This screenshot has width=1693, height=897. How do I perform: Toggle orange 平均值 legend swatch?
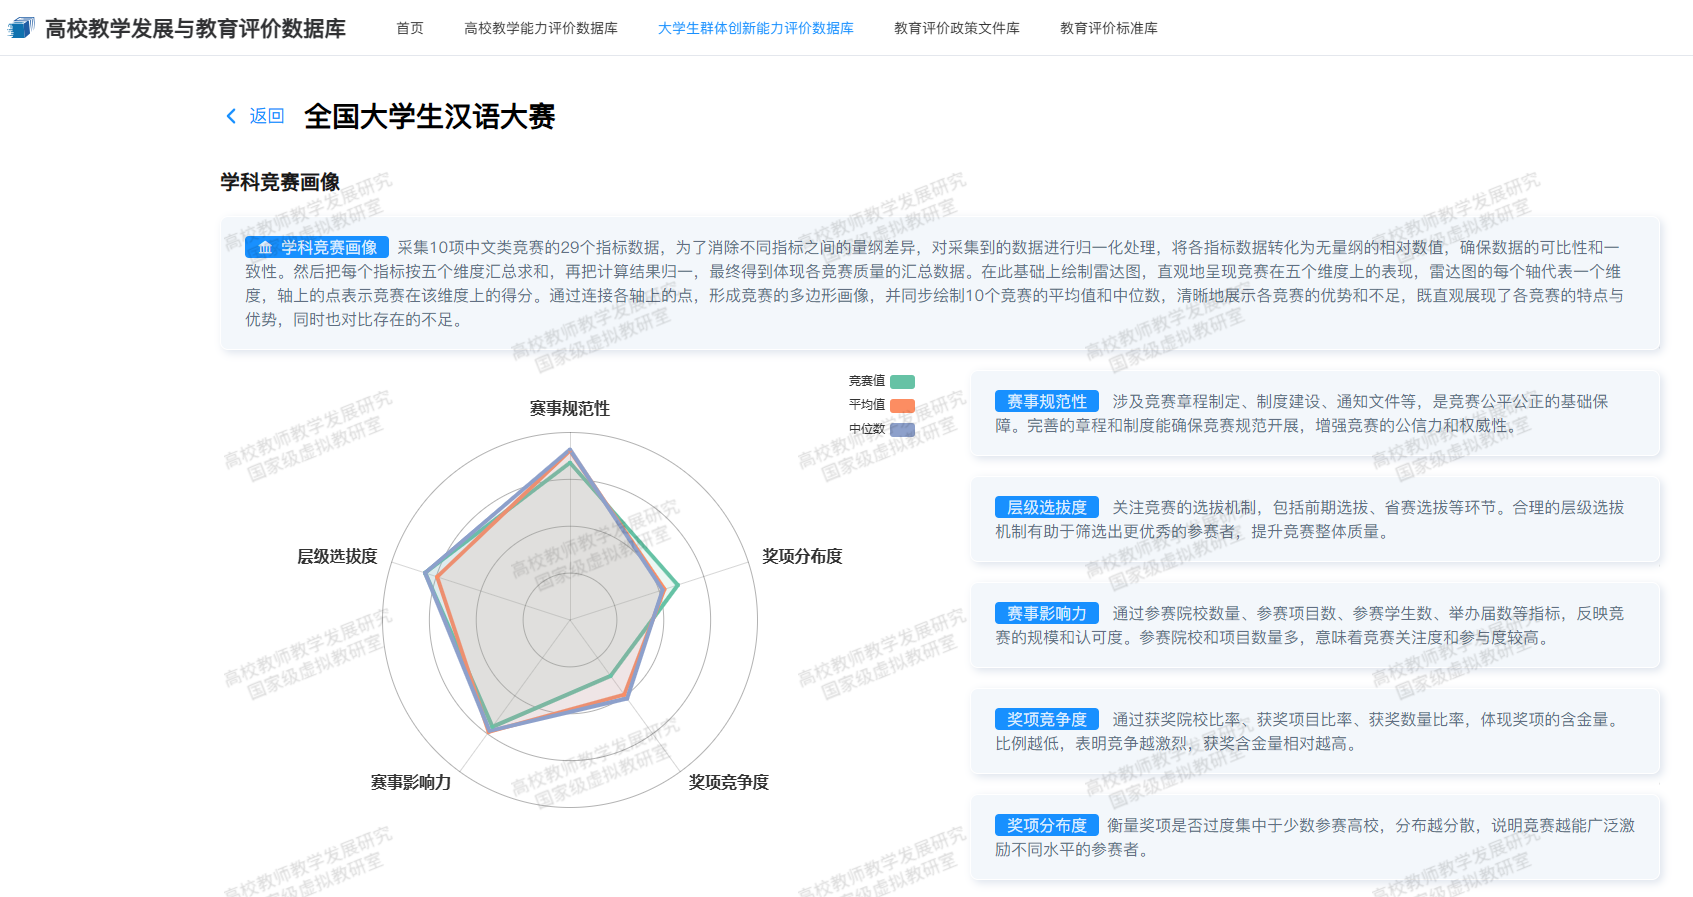902,405
